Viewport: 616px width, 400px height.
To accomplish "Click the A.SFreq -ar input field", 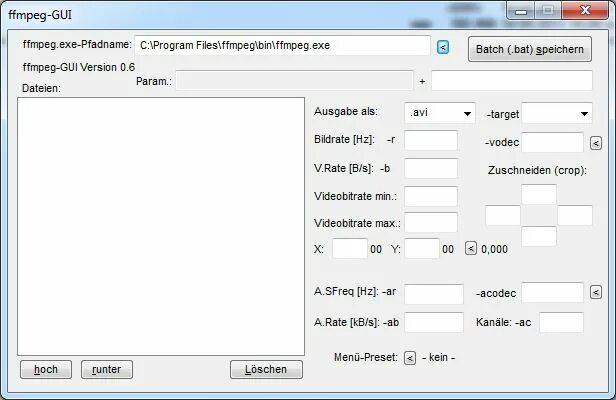I will point(434,294).
